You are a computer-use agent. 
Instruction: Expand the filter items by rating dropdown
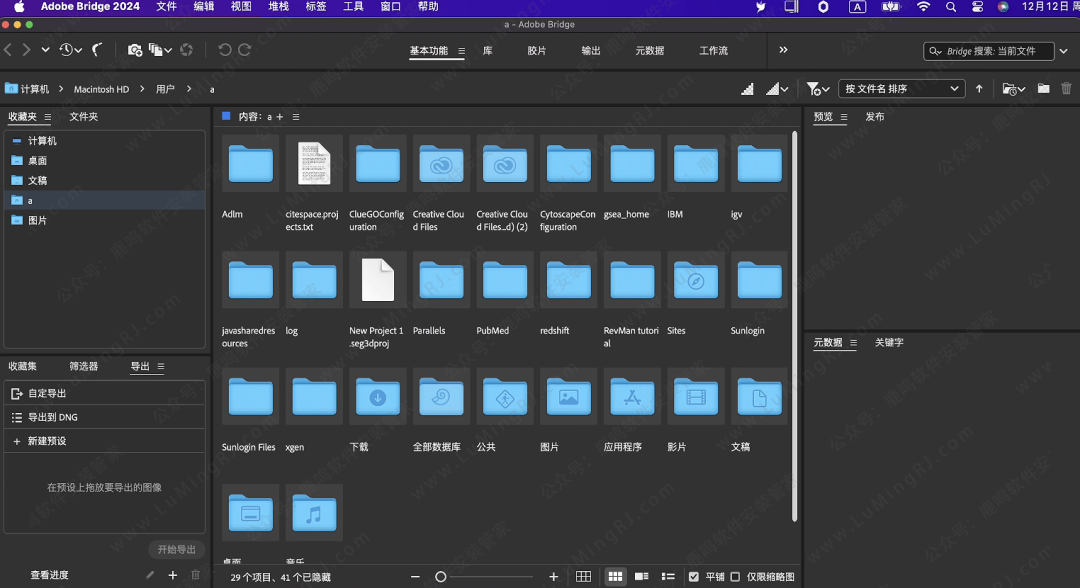point(817,89)
